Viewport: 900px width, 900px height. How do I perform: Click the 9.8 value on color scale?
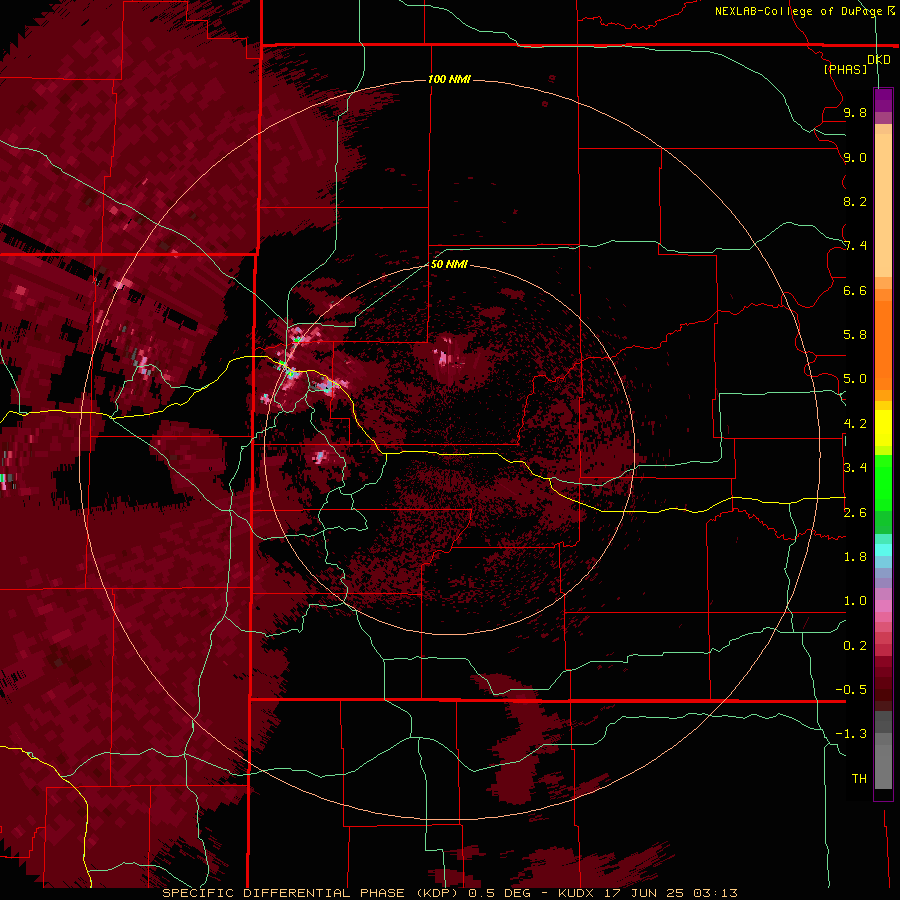855,112
